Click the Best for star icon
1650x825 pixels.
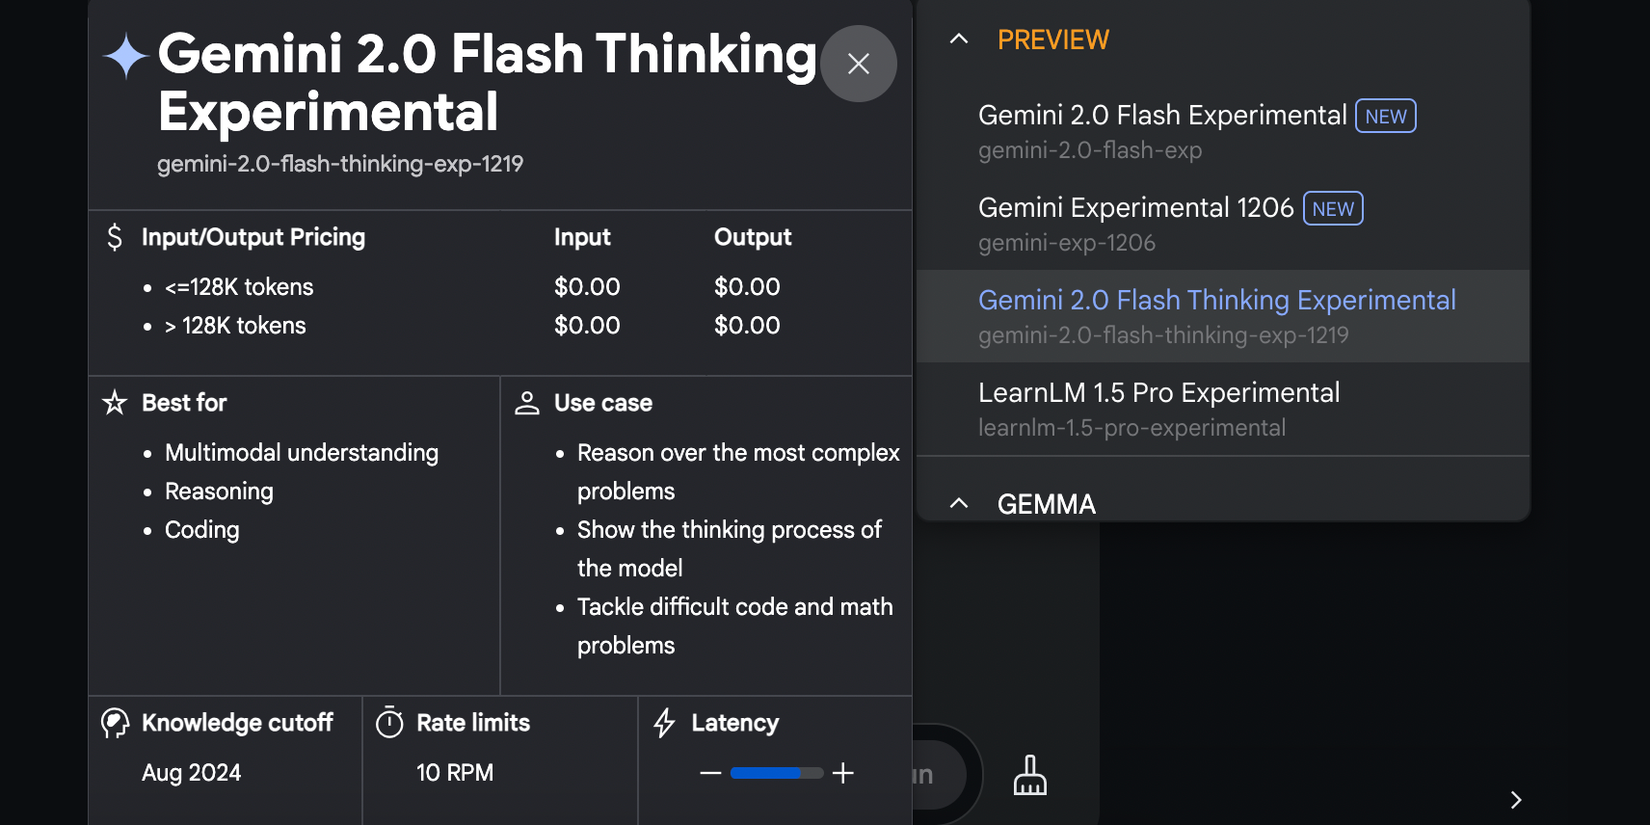point(115,403)
